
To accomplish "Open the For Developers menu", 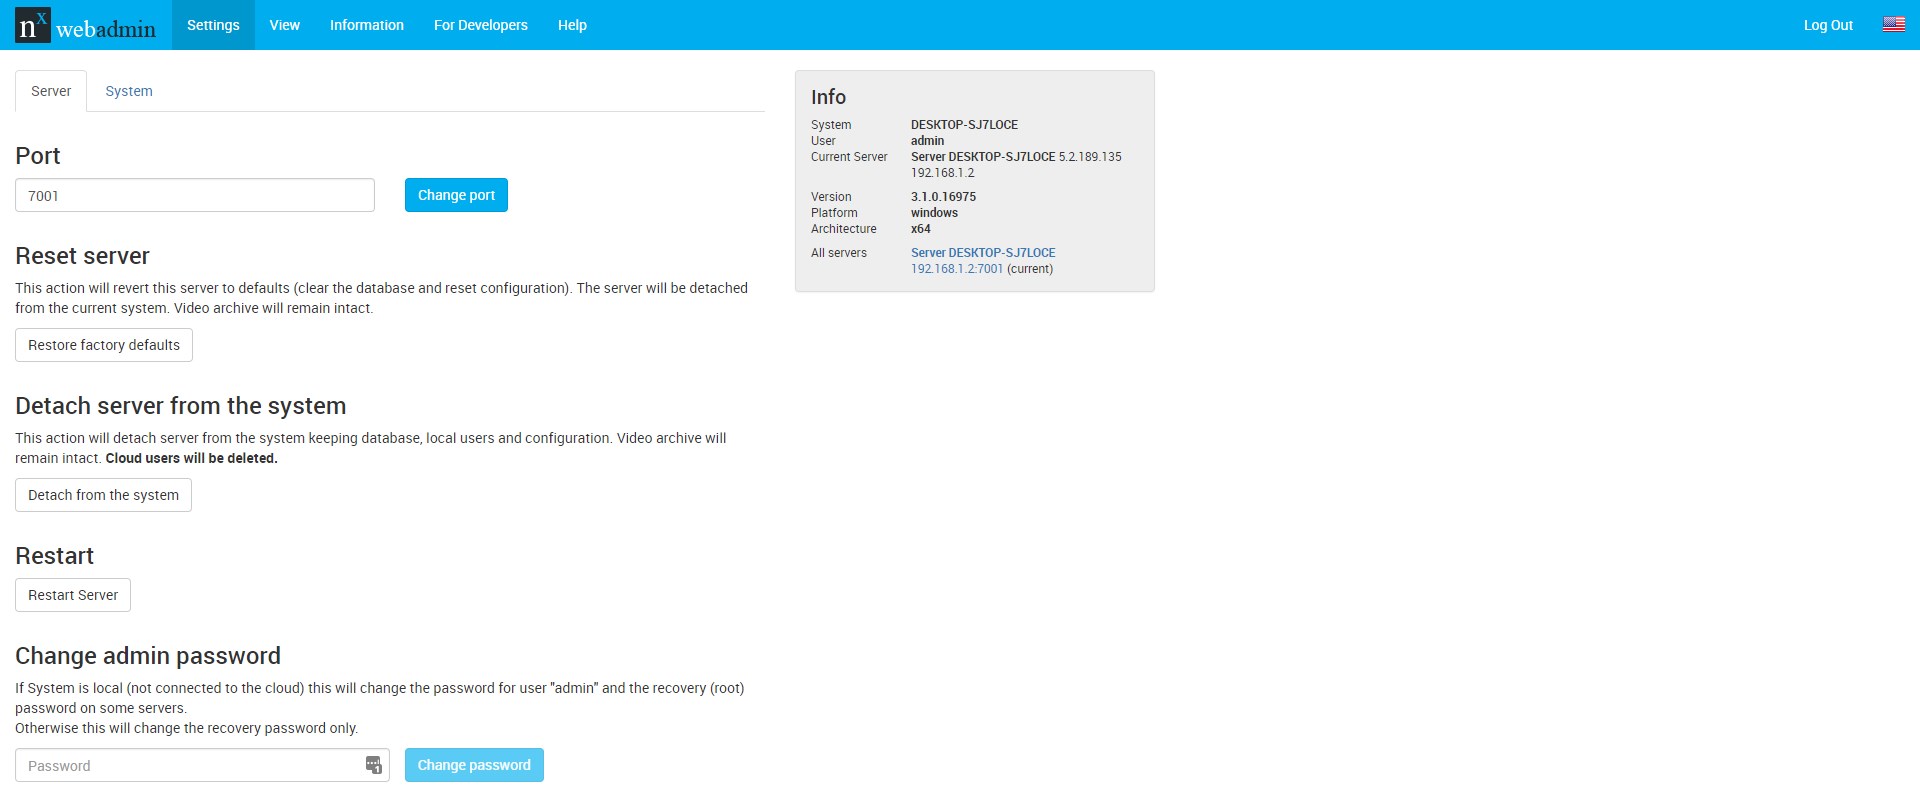I will [x=481, y=25].
